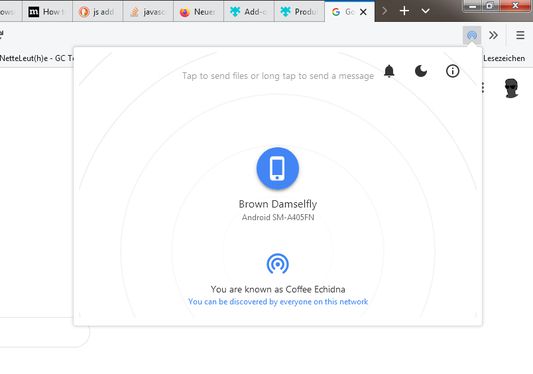533x374 pixels.
Task: Toggle dark mode with moon icon
Action: tap(421, 71)
